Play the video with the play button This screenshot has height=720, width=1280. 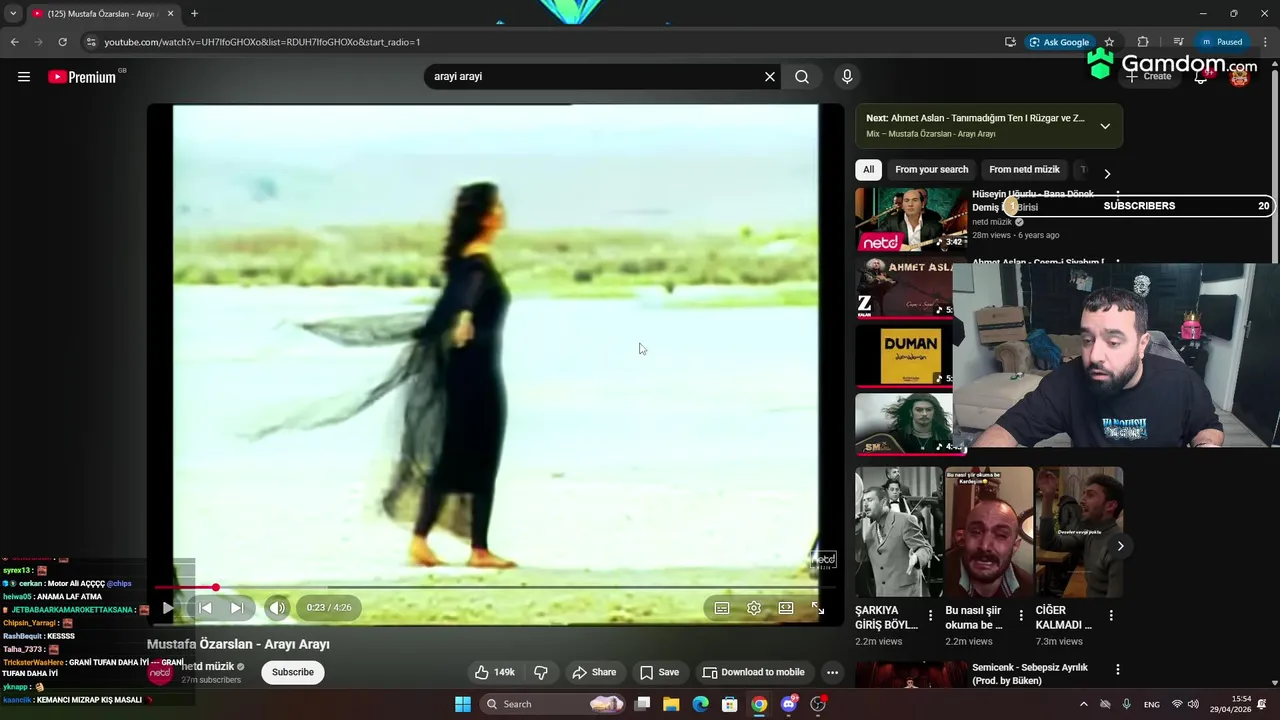click(x=168, y=608)
